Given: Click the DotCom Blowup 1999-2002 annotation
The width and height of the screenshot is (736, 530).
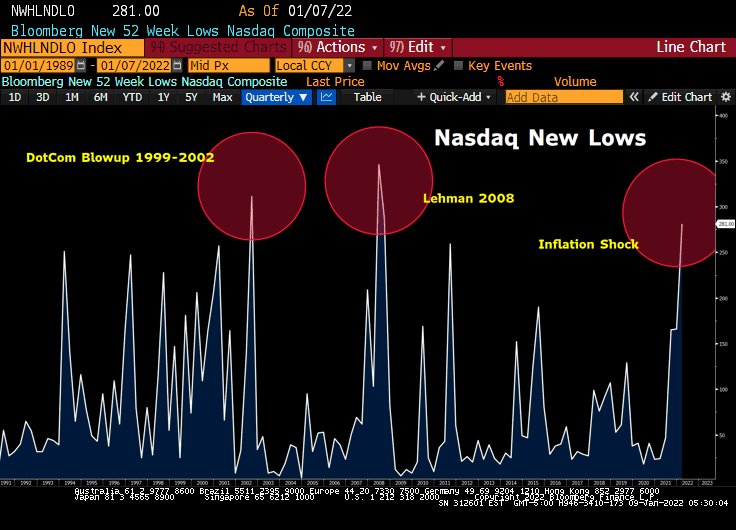Looking at the screenshot, I should click(x=120, y=157).
